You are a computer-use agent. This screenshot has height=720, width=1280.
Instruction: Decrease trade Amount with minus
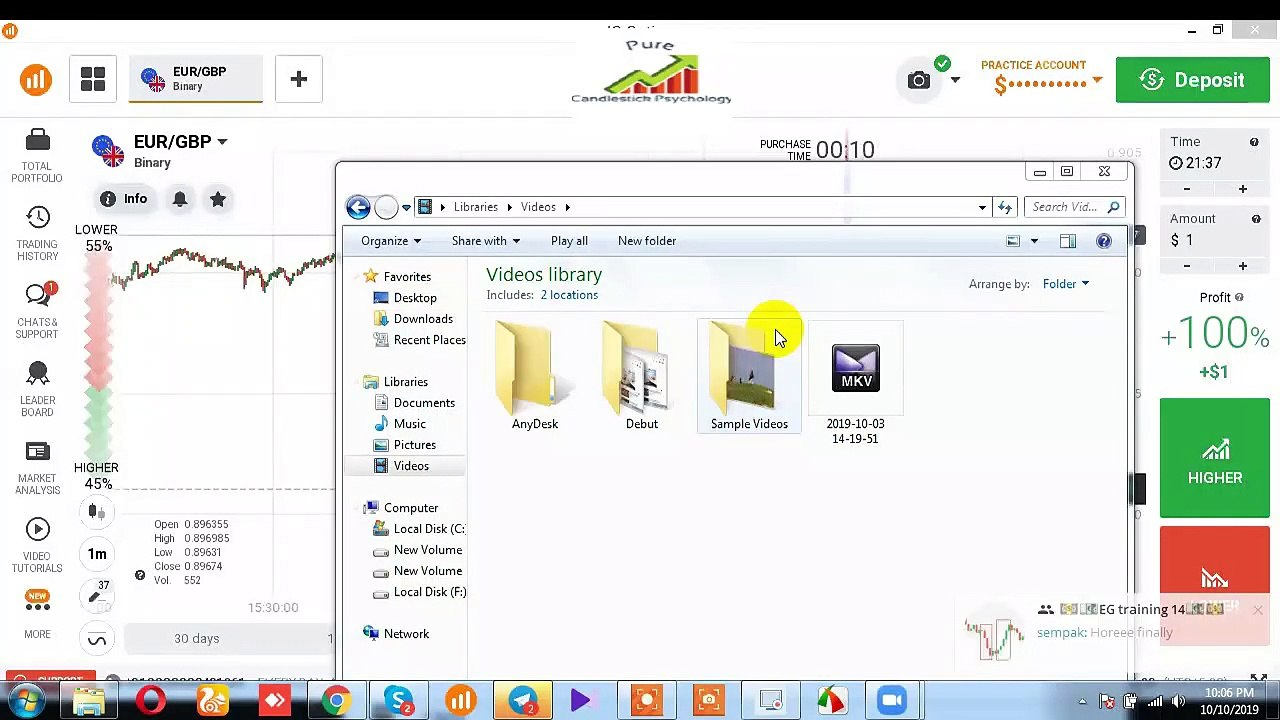(x=1187, y=266)
